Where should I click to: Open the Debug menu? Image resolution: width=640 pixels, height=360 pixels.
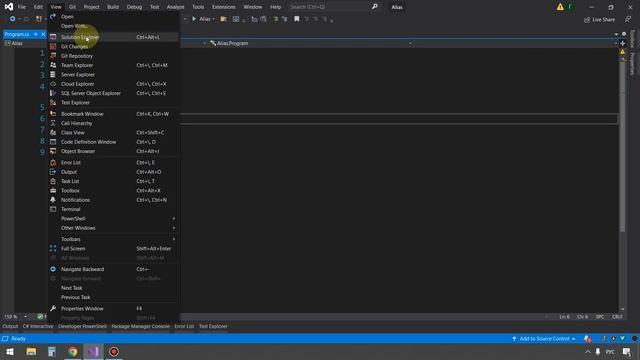tap(134, 7)
